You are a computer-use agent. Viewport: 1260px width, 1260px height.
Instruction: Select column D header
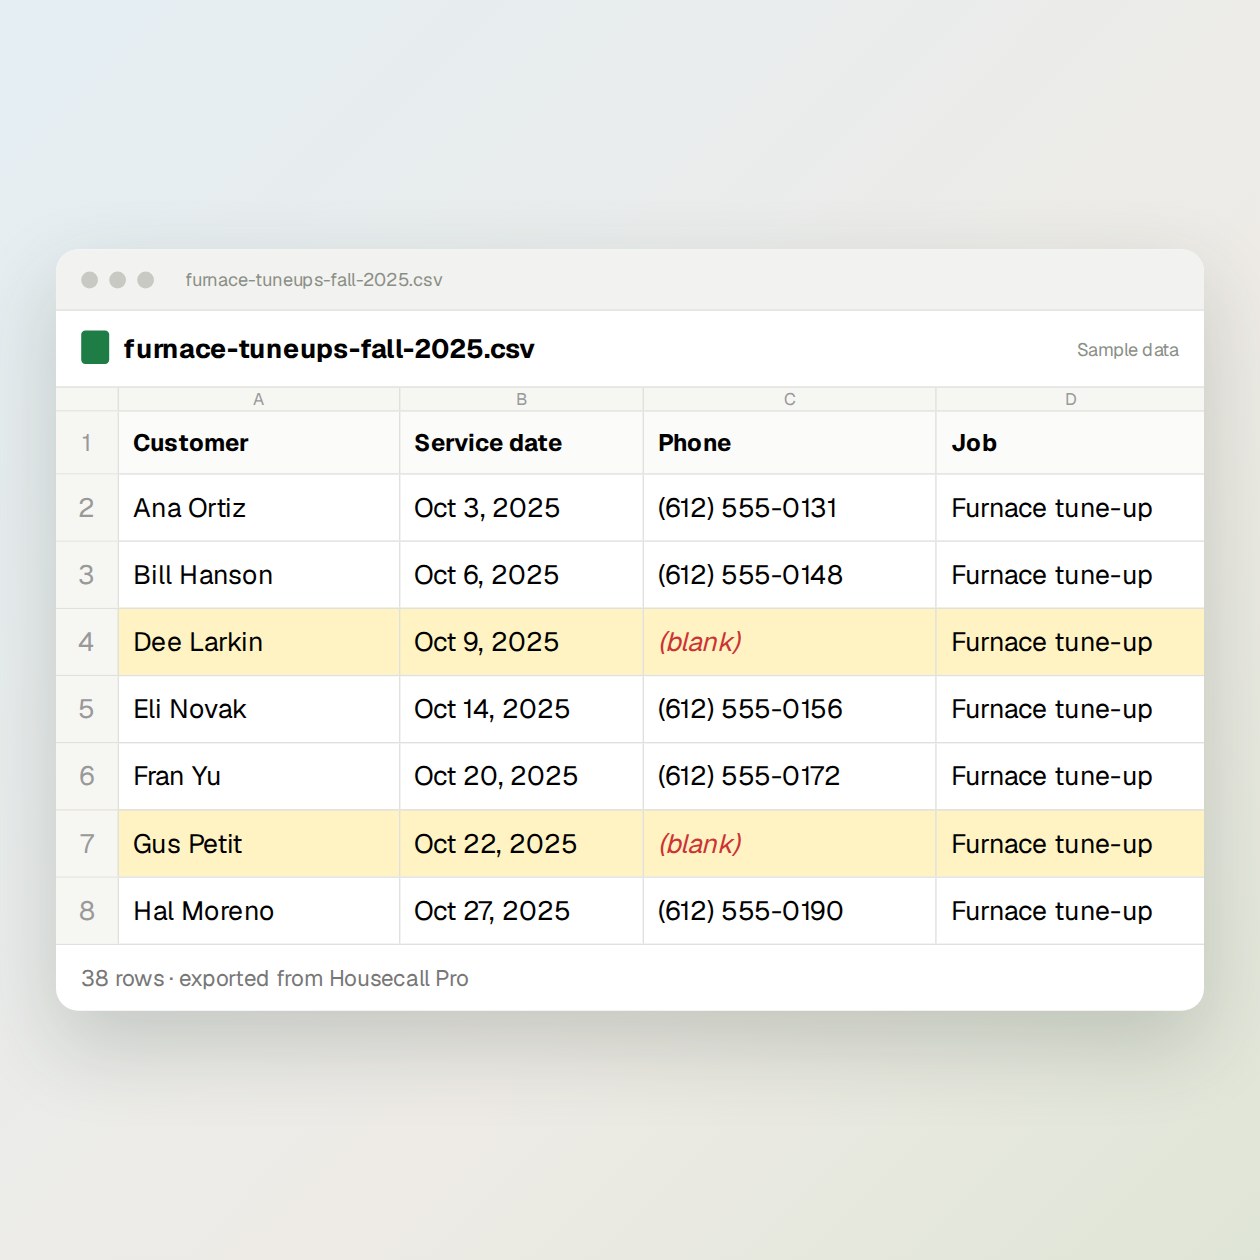(1070, 399)
